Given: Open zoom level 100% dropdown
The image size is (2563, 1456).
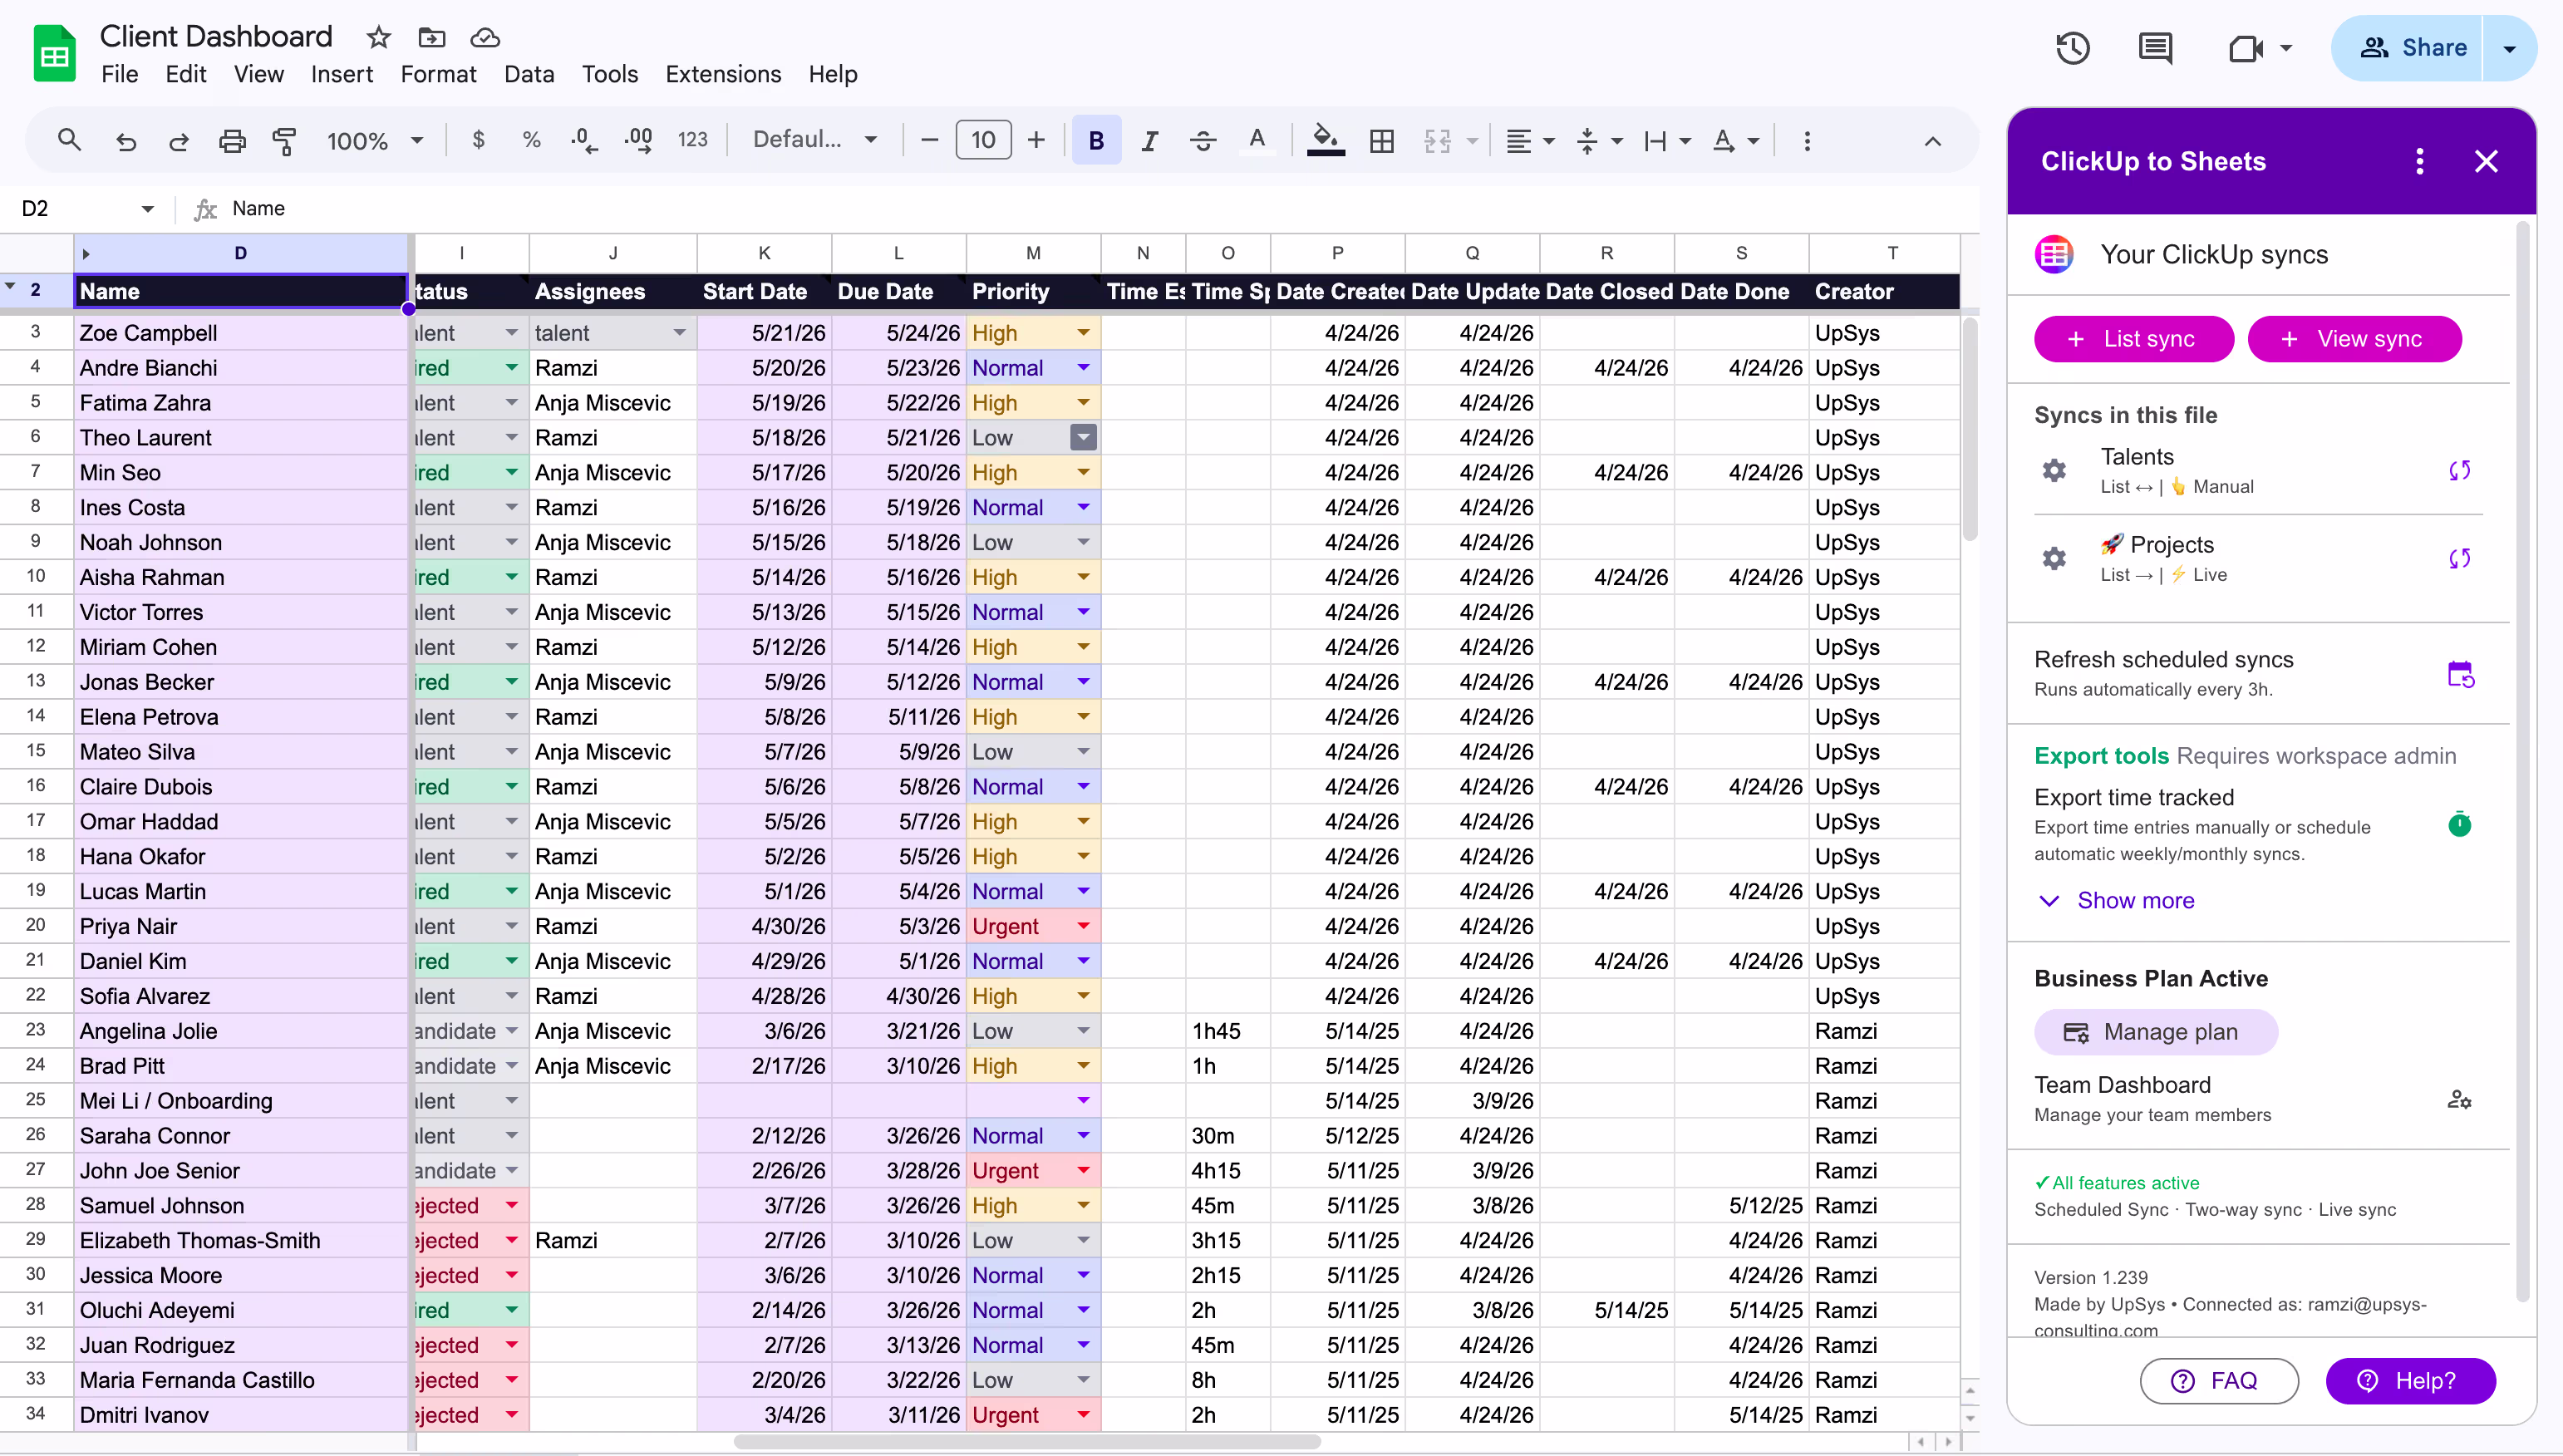Looking at the screenshot, I should (375, 141).
